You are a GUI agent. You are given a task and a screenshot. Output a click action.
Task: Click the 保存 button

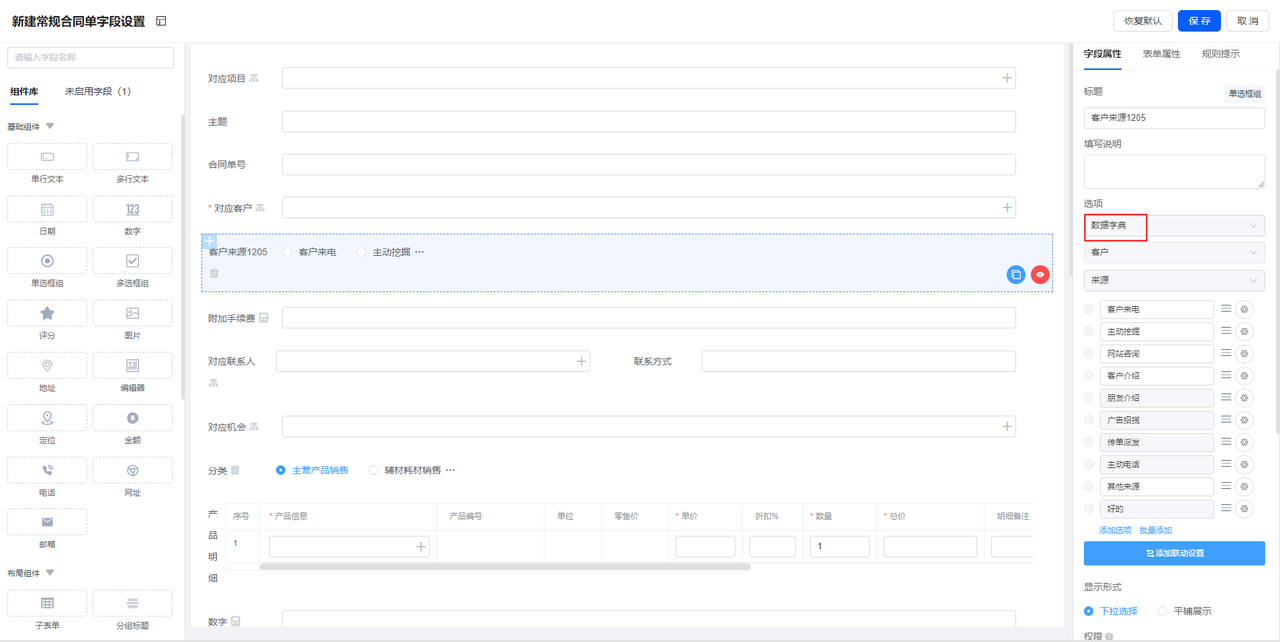pos(1200,21)
